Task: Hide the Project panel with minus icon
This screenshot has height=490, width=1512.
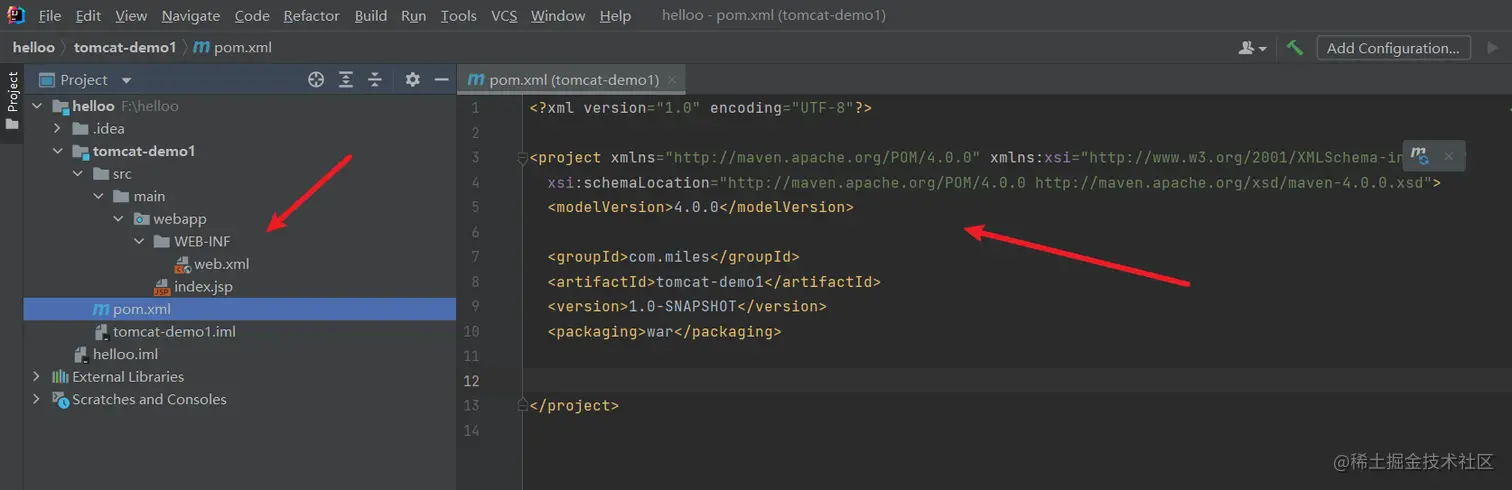Action: point(441,80)
